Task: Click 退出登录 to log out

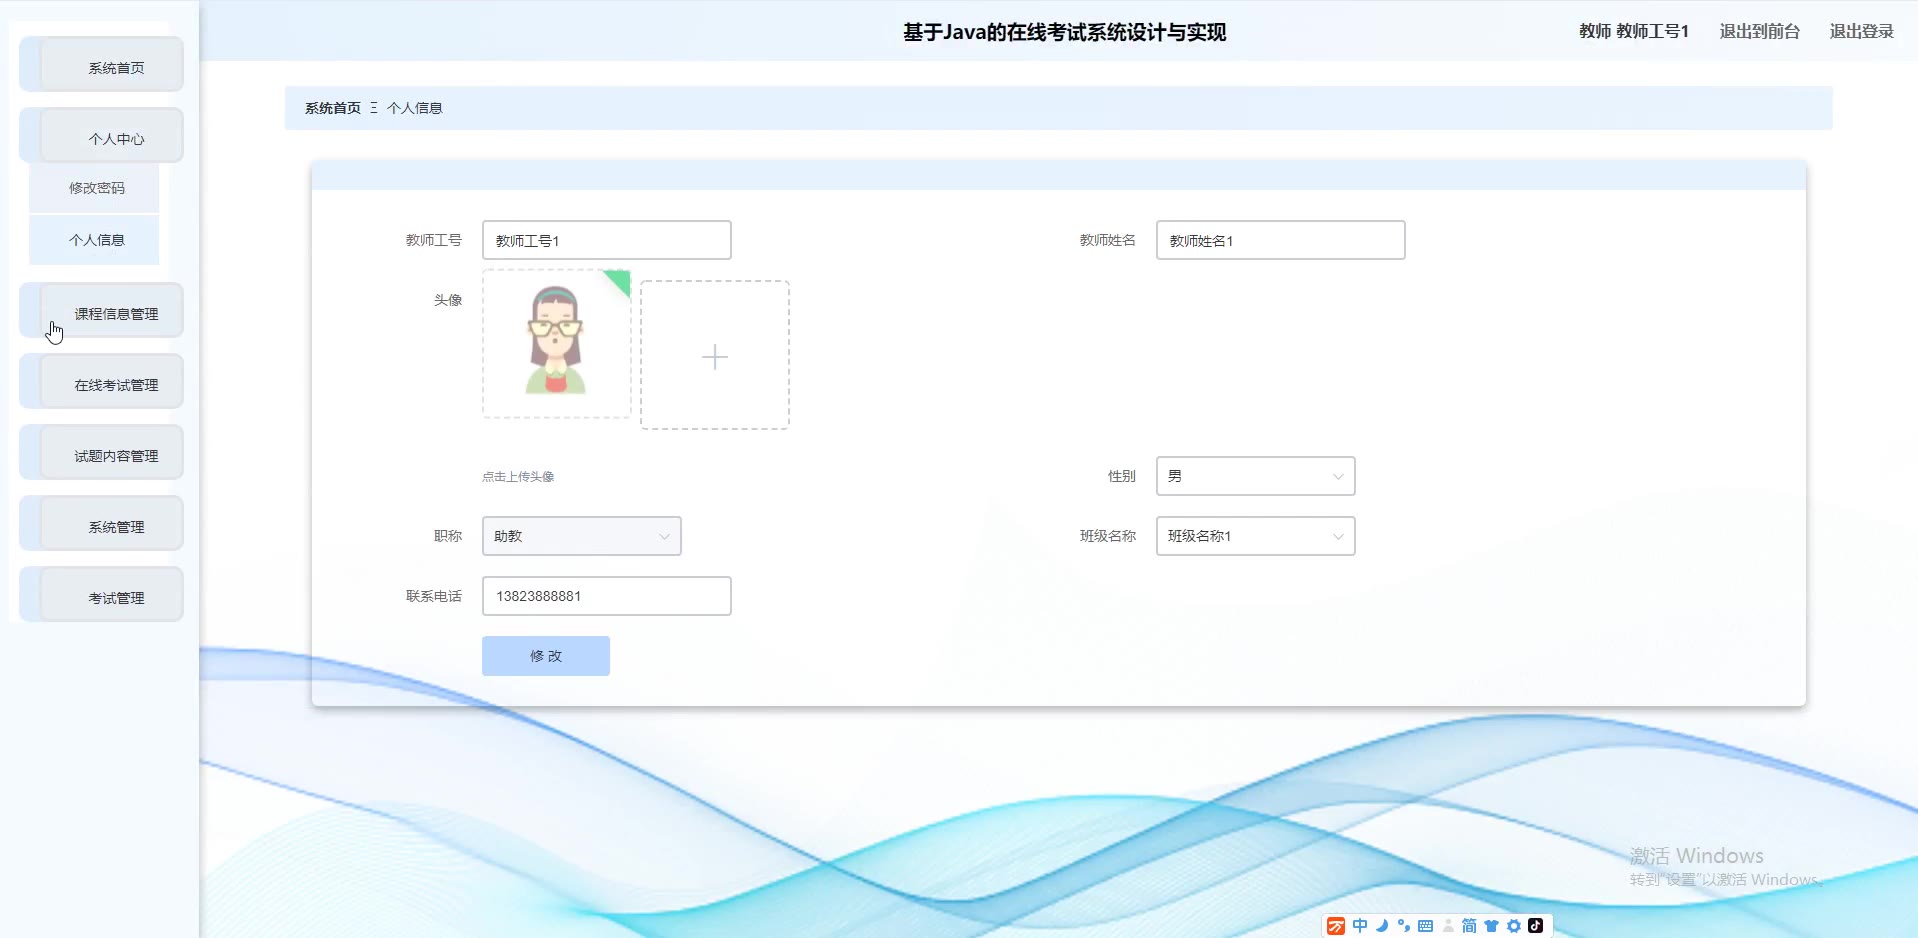Action: [1861, 32]
